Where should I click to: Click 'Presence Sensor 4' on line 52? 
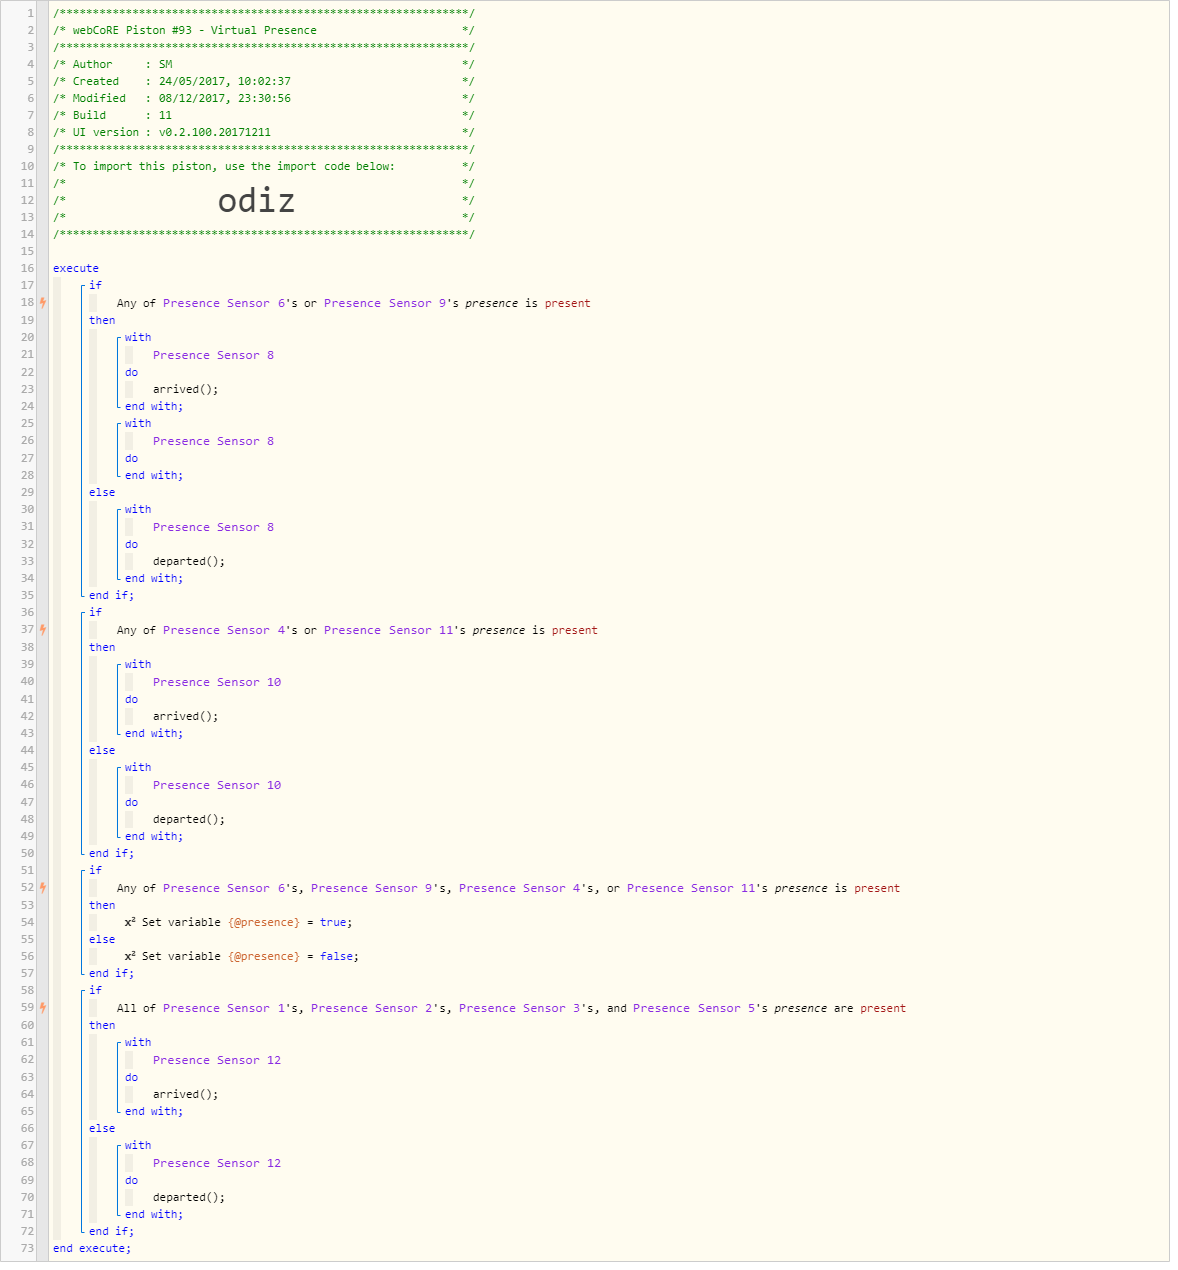pos(520,888)
